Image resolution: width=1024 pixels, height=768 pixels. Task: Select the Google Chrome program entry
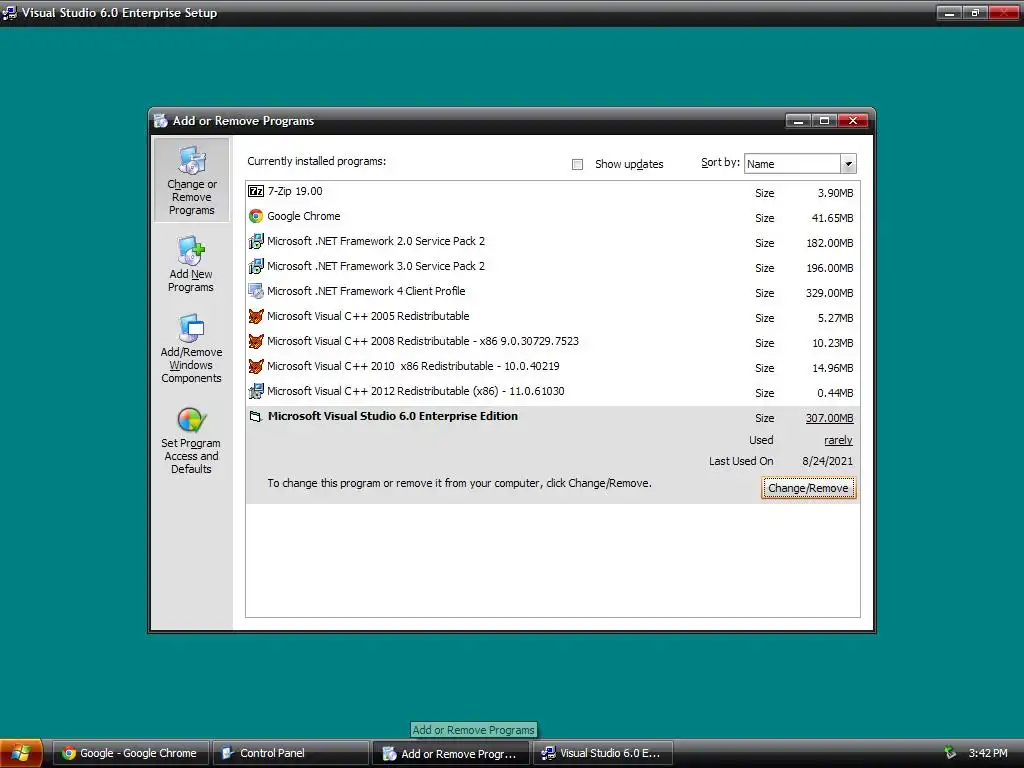552,217
